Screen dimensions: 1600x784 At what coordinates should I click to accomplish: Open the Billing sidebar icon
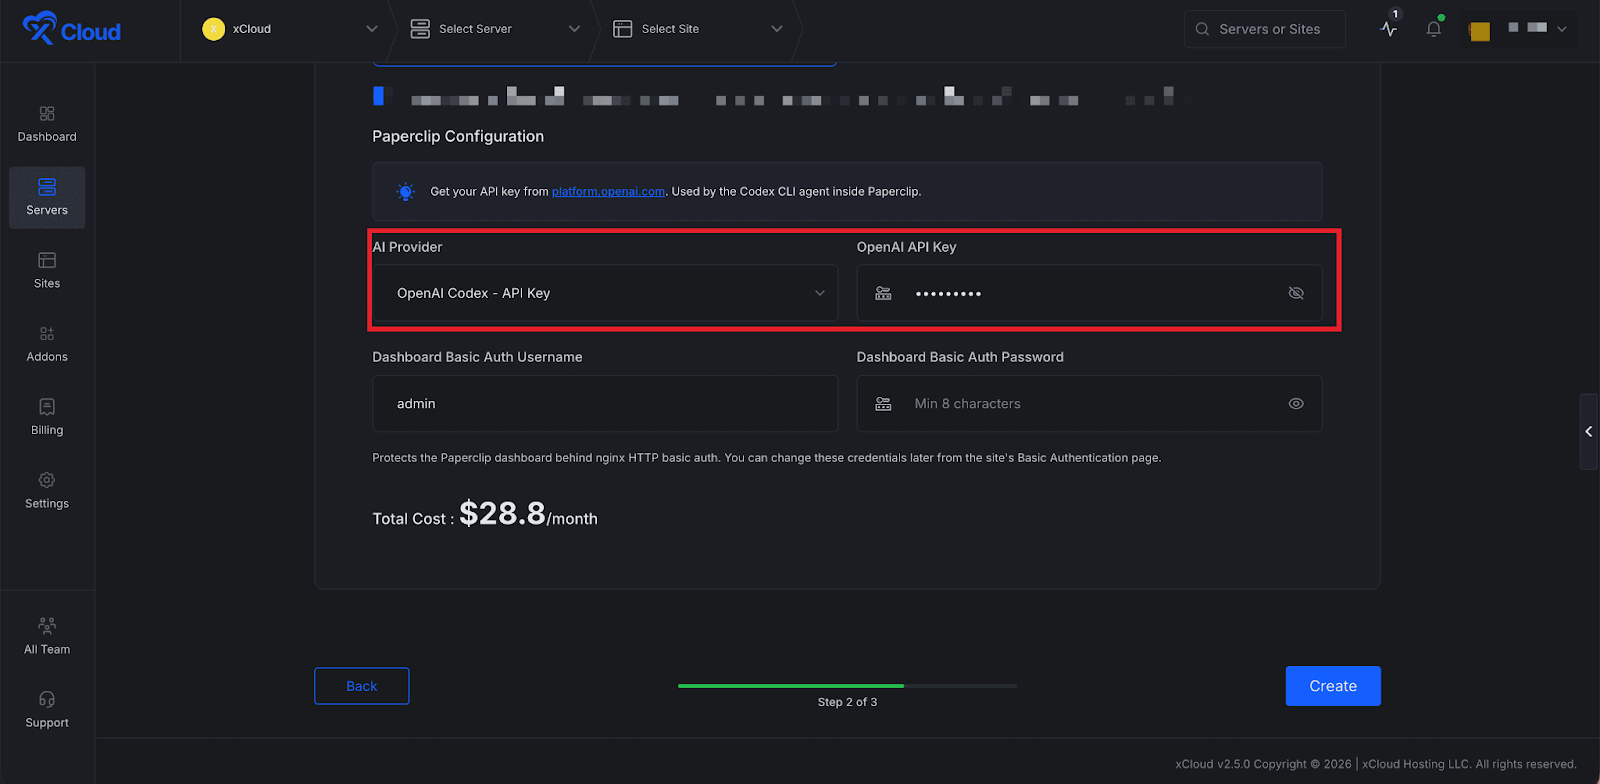[x=47, y=407]
